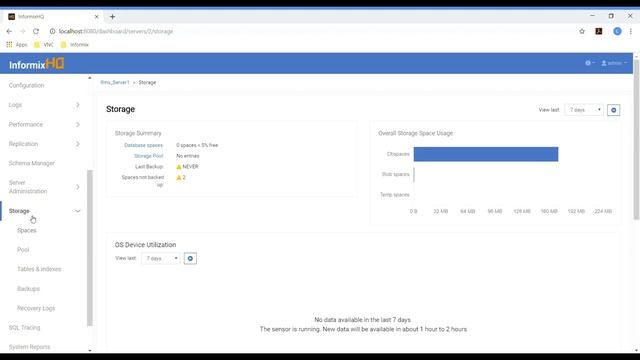Reload the current page
This screenshot has height=360, width=640.
(36, 31)
